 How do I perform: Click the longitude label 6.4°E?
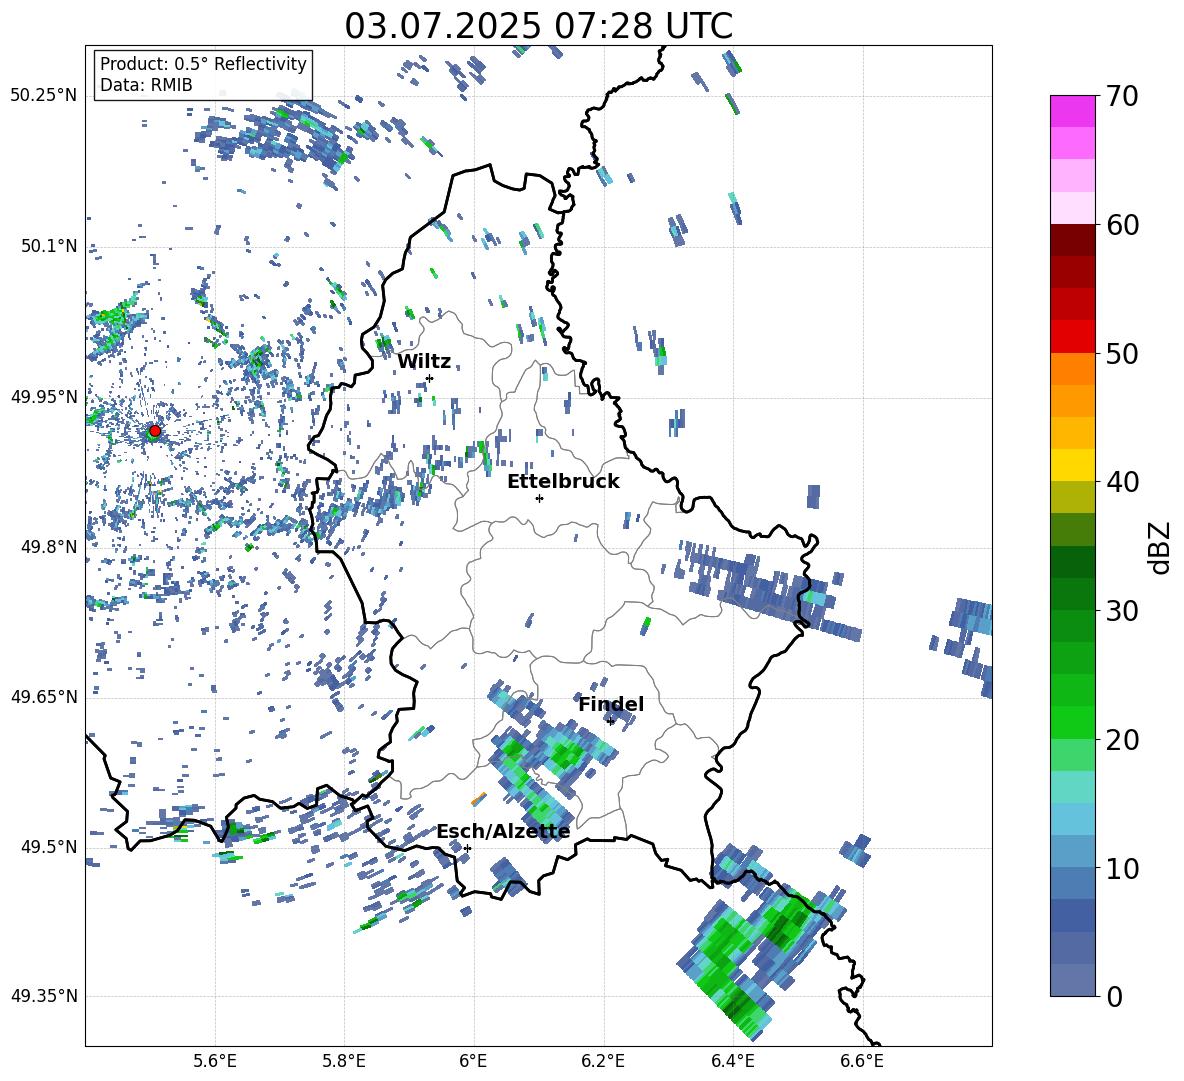point(732,1061)
